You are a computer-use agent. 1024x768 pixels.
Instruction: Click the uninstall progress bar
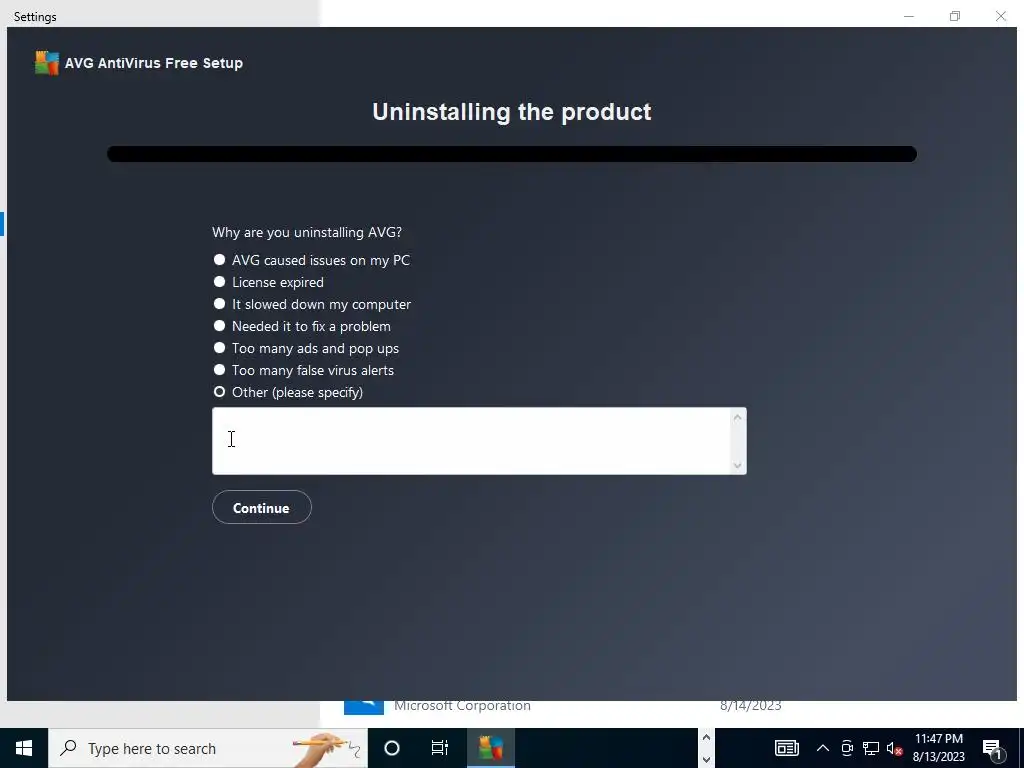[512, 154]
